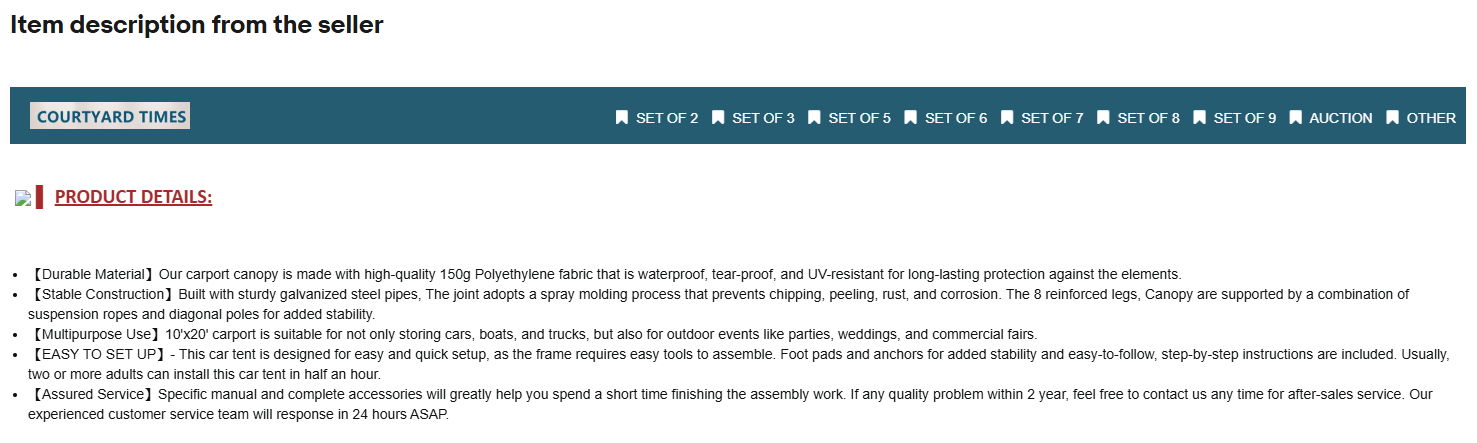Open the OTHER category text link
The image size is (1477, 443).
click(x=1431, y=118)
